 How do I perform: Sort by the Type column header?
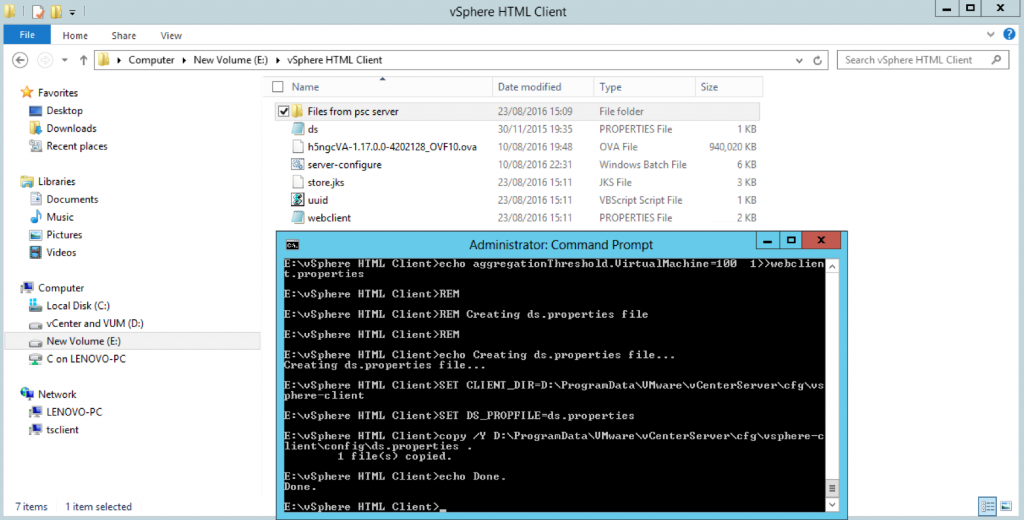(x=610, y=87)
